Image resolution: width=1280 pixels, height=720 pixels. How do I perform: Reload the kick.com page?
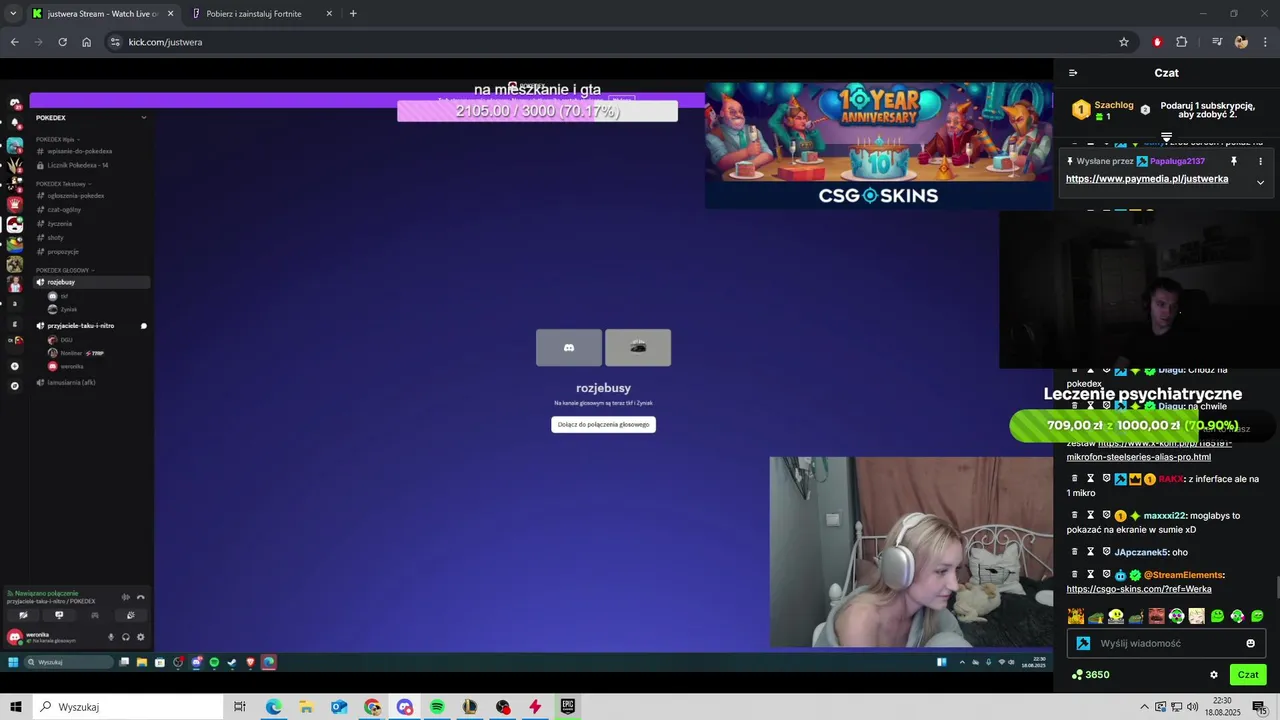[62, 42]
